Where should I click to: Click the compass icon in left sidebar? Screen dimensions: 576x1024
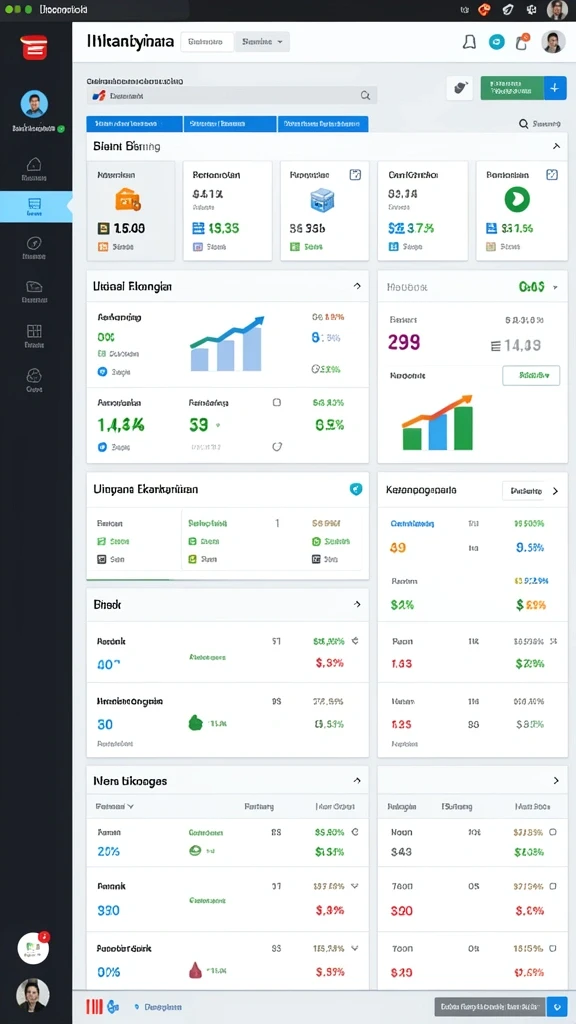point(34,243)
